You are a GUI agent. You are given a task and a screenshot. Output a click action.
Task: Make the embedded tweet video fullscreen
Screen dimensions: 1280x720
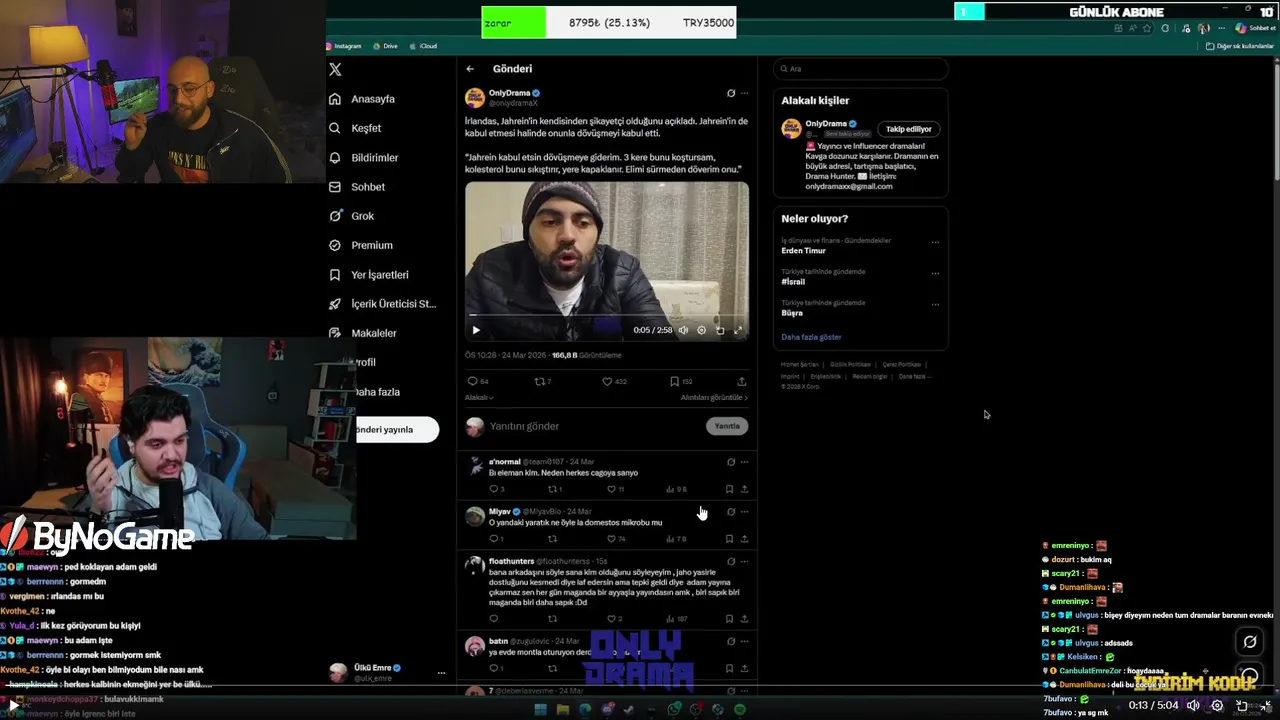[x=738, y=330]
